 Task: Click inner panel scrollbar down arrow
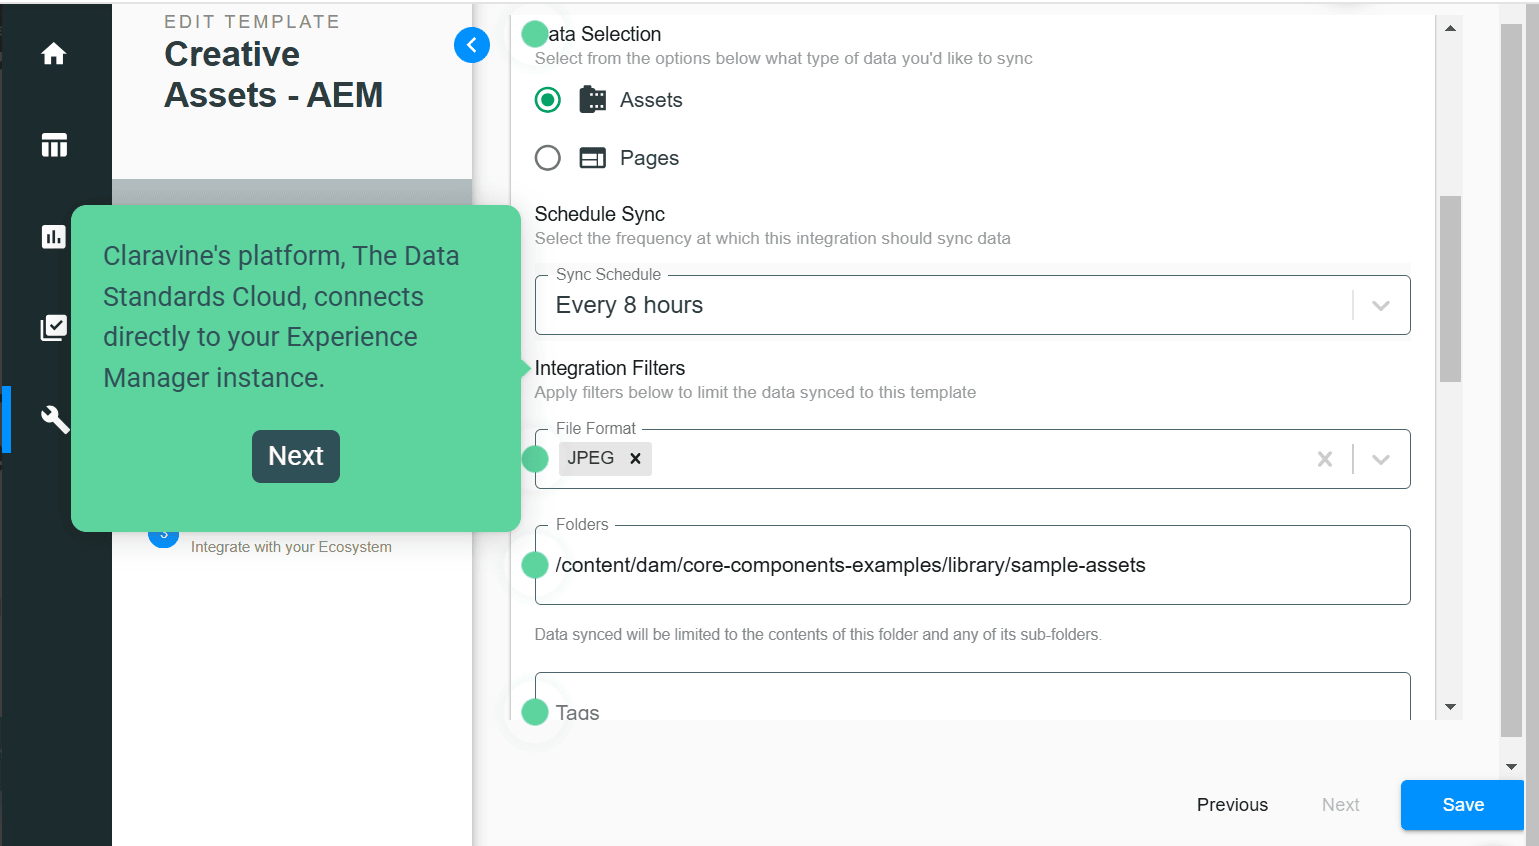1450,707
